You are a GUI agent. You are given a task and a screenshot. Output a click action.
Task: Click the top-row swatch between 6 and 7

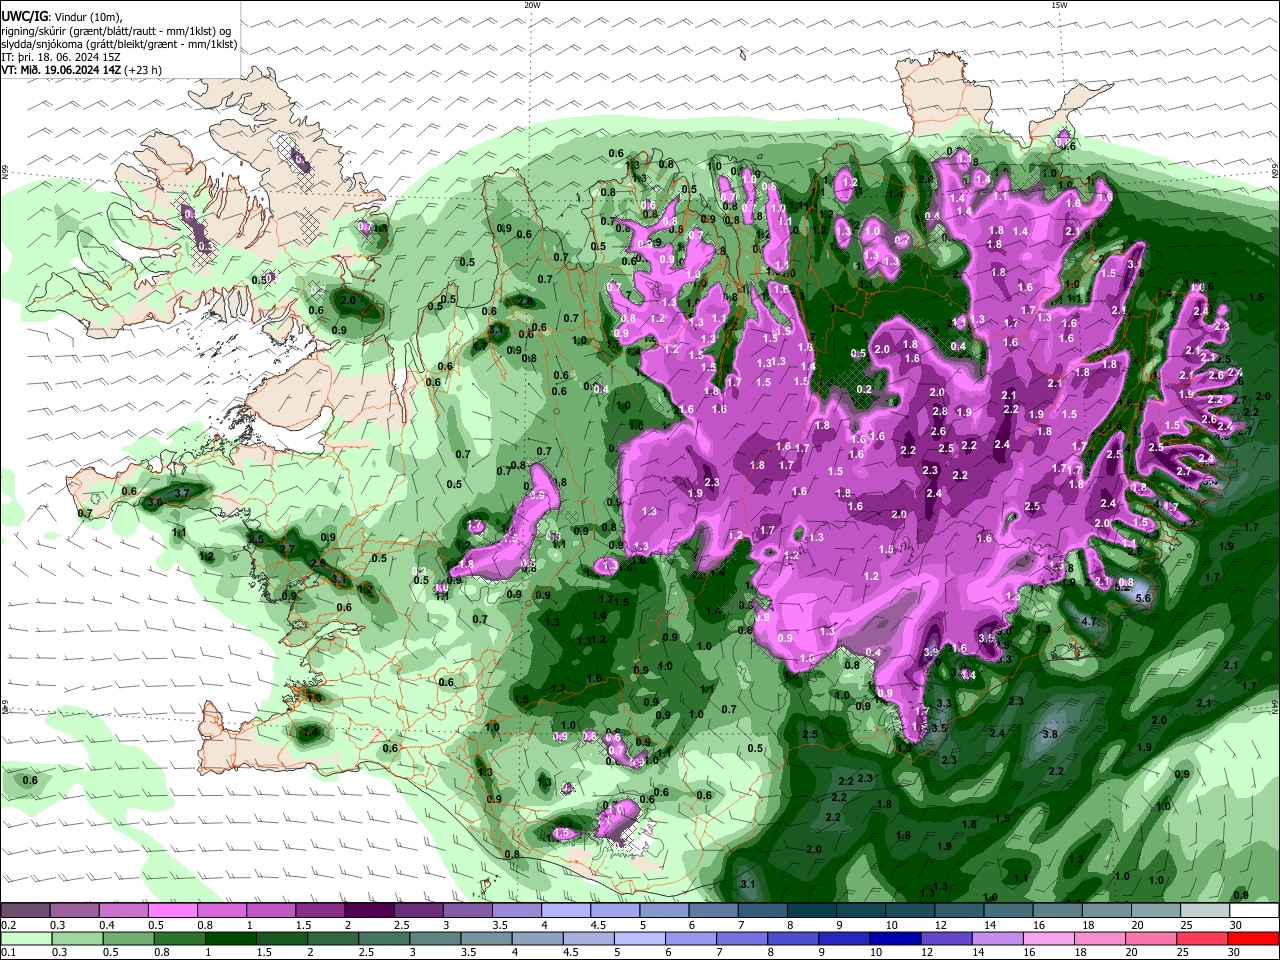[713, 911]
